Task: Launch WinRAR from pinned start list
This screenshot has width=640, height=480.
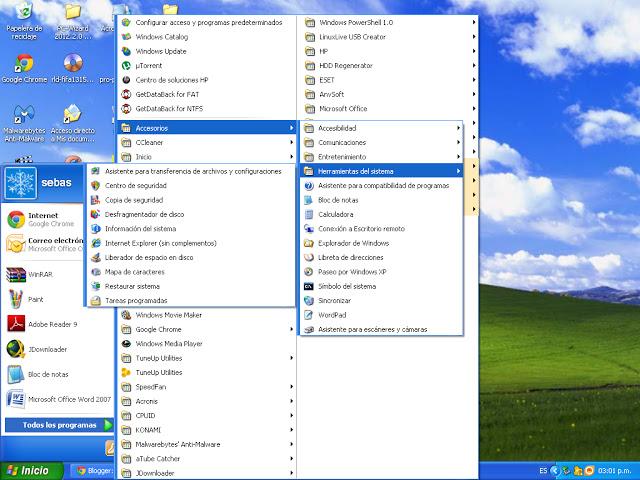Action: pos(40,274)
